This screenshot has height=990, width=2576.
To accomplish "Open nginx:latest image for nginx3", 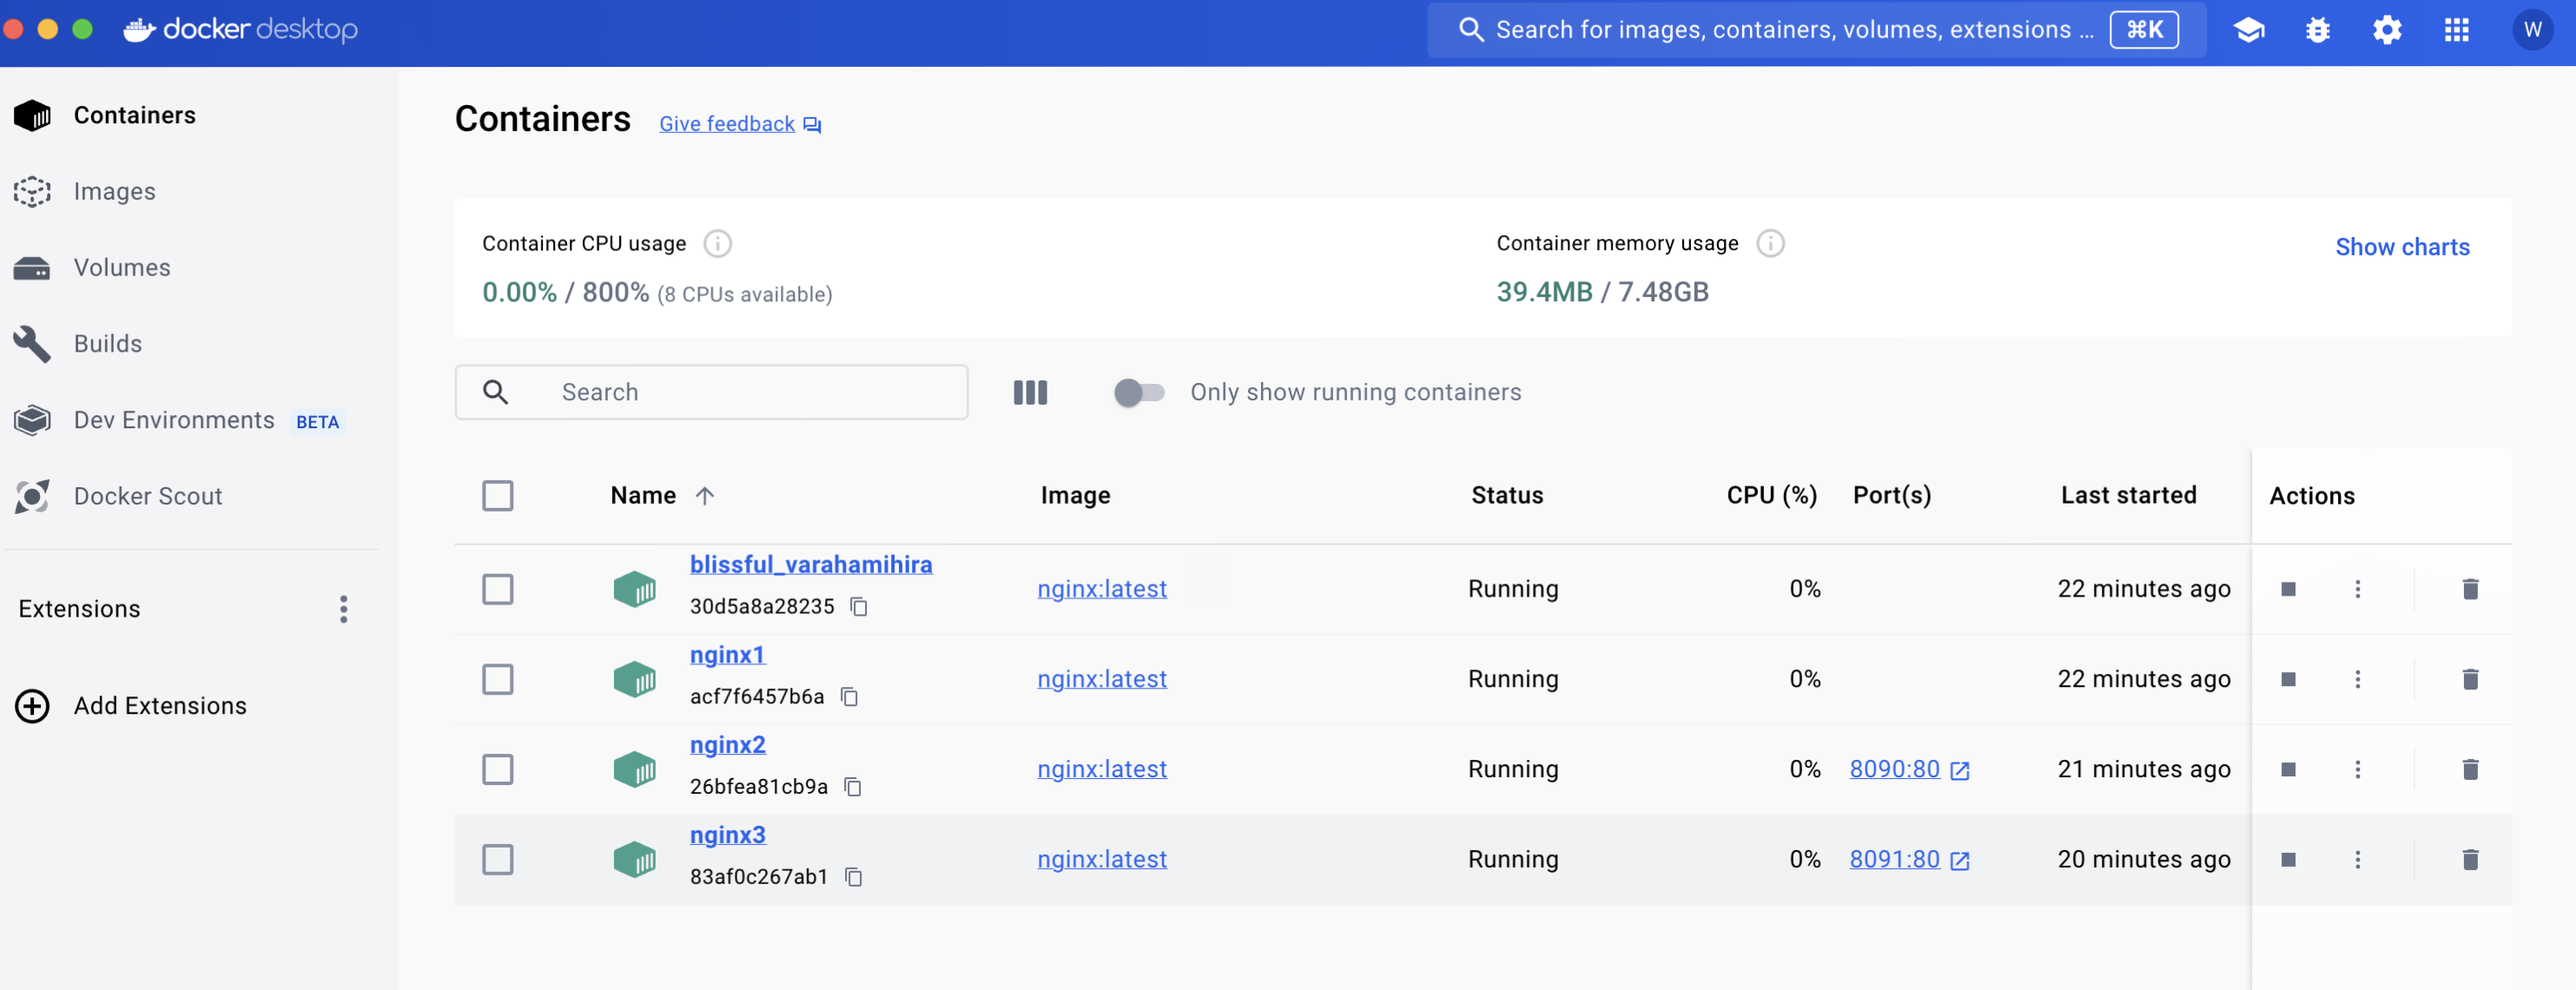I will (x=1101, y=859).
